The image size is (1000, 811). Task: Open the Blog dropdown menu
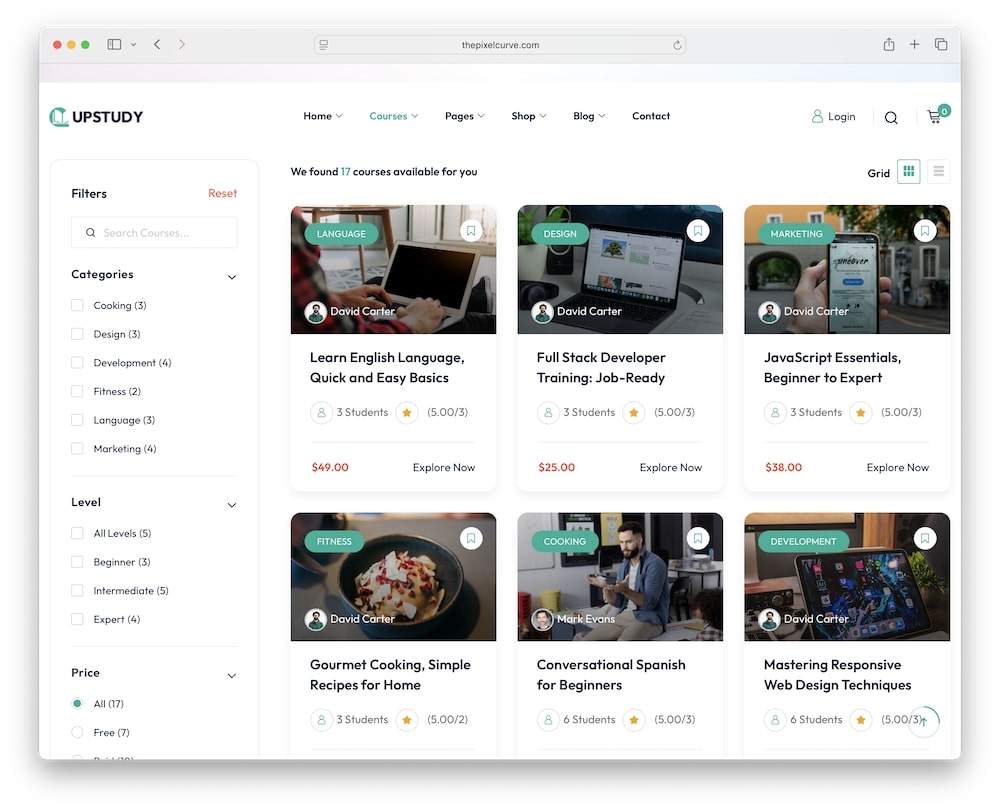589,116
